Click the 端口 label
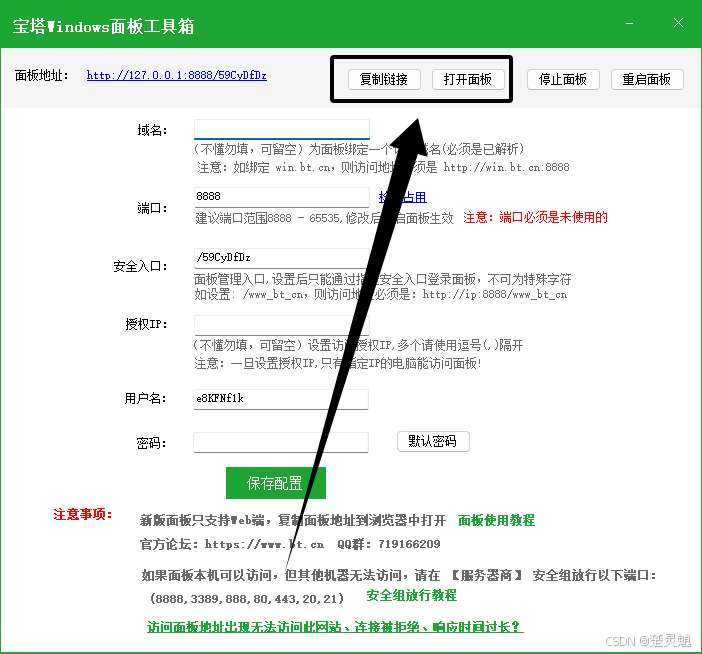702x654 pixels. pyautogui.click(x=152, y=208)
